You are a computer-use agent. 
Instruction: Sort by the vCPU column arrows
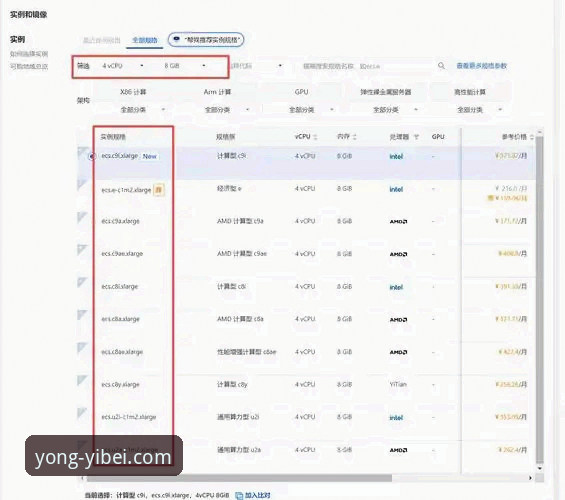point(316,137)
